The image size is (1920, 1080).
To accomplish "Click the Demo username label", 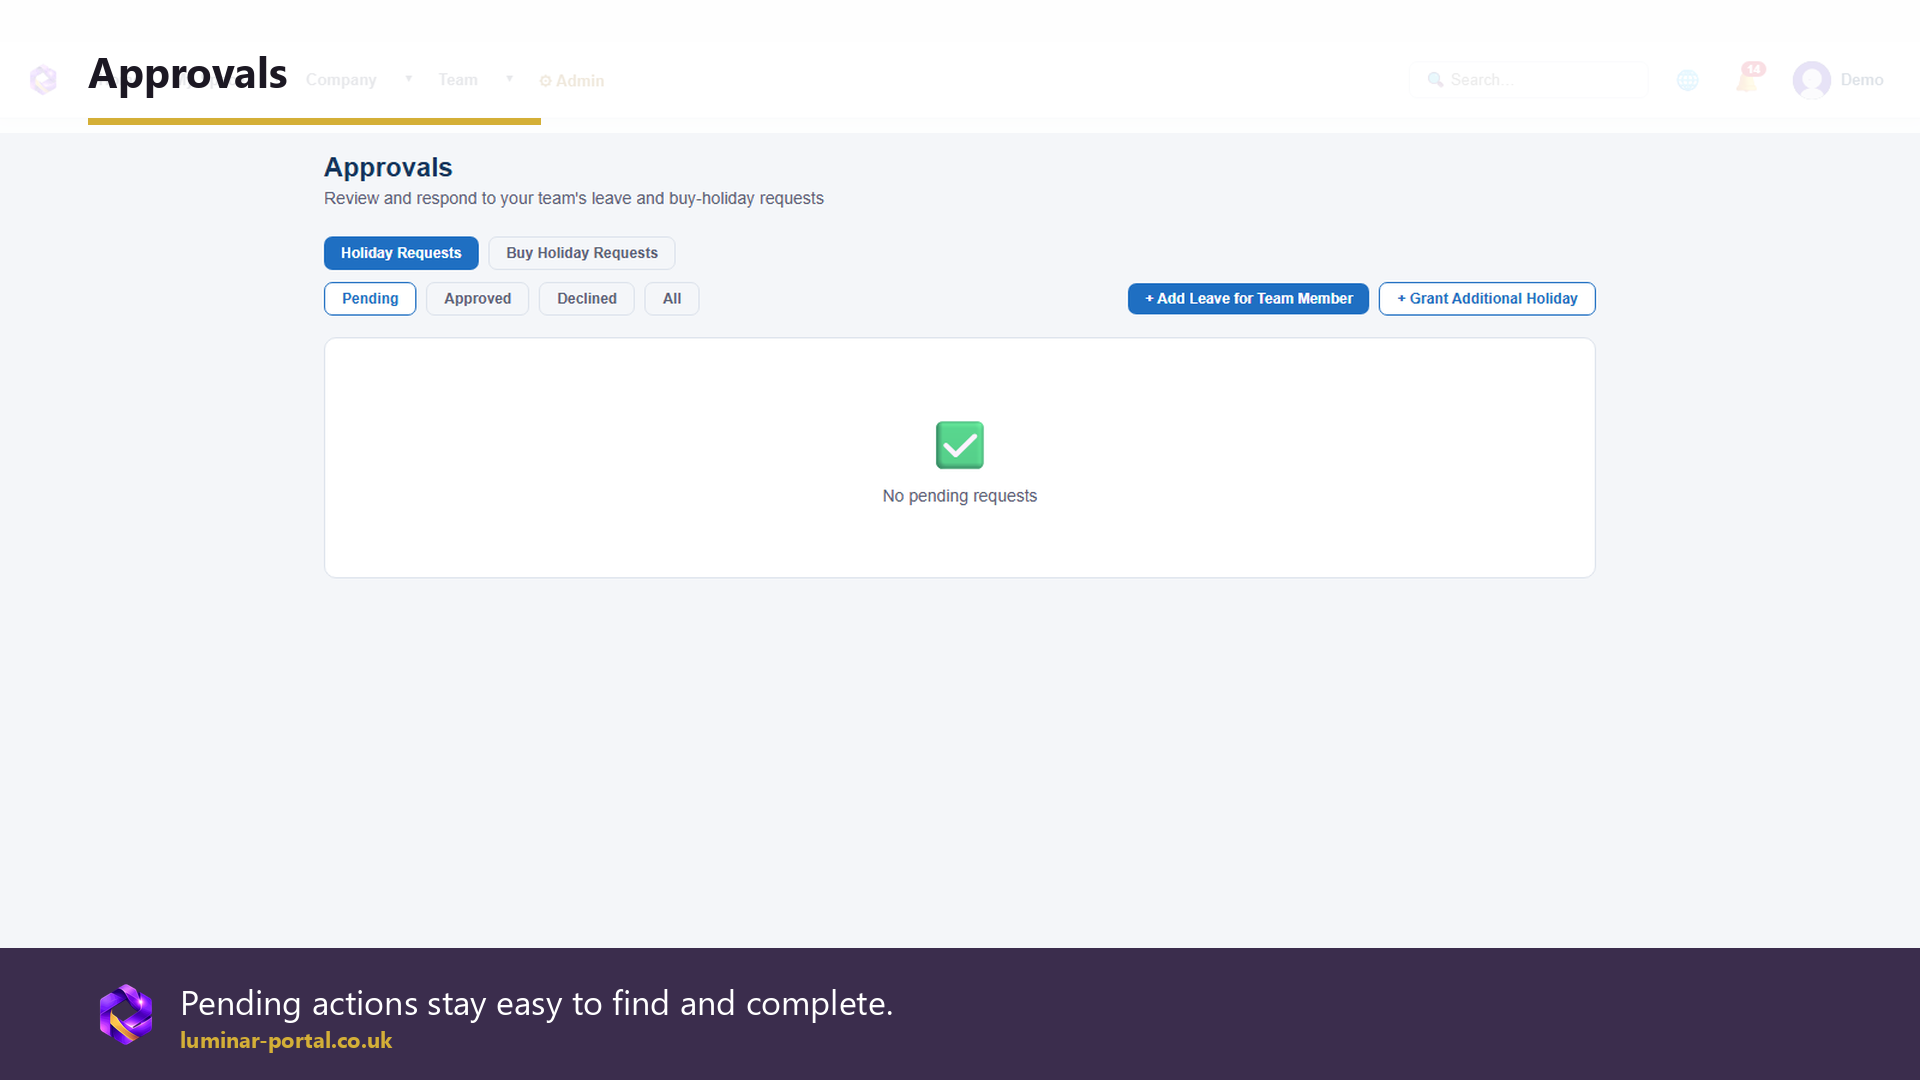I will [x=1862, y=80].
